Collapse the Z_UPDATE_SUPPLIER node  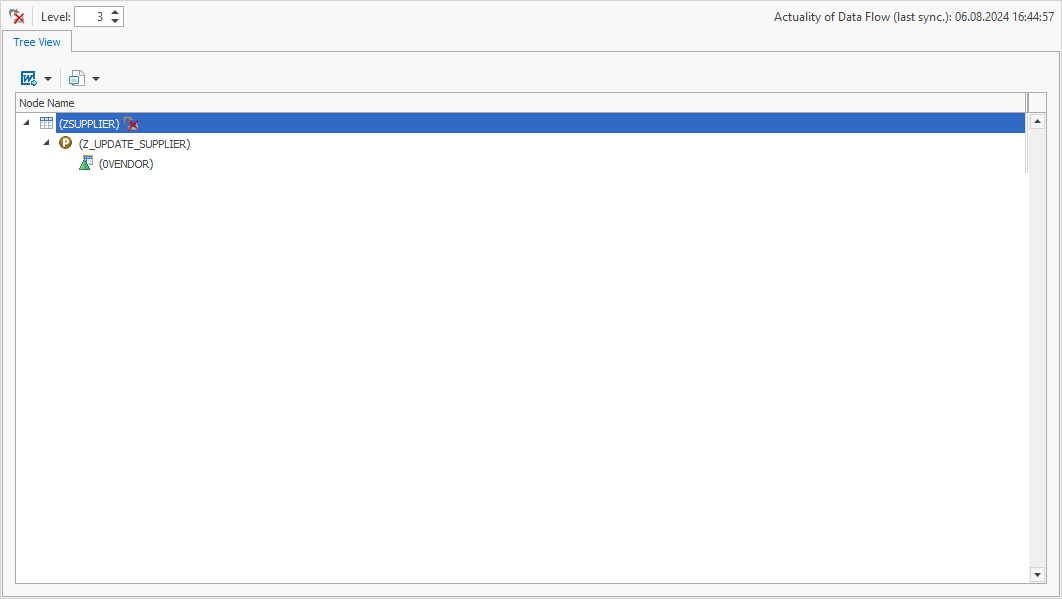(x=46, y=143)
